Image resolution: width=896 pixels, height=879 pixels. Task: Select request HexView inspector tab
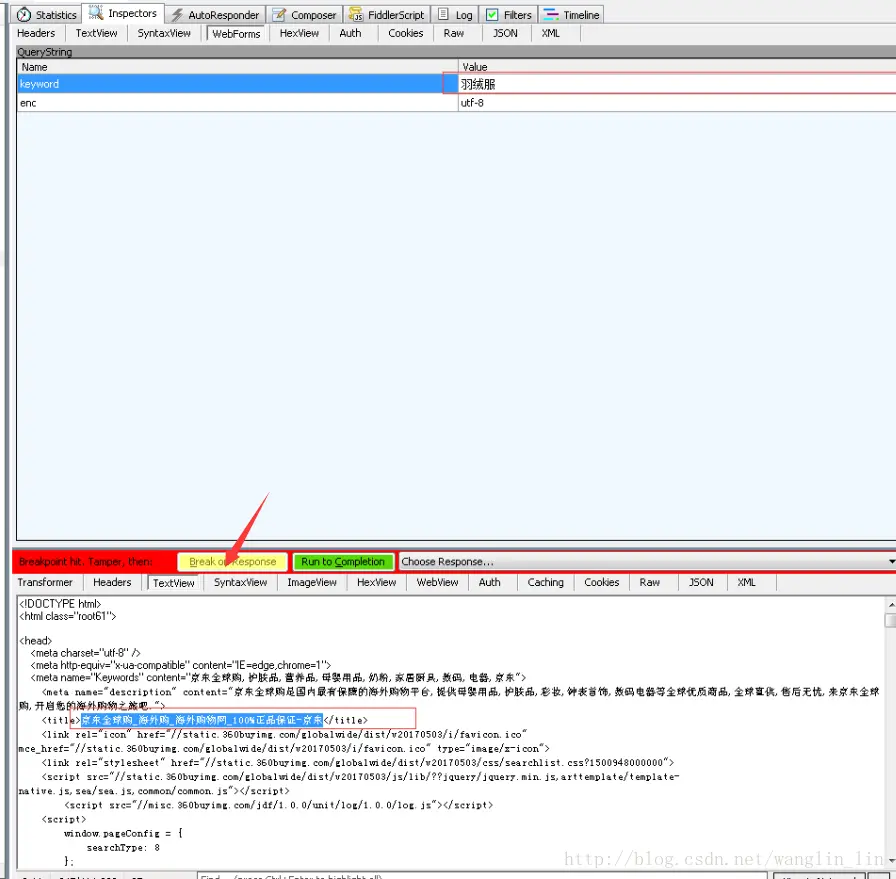tap(299, 33)
